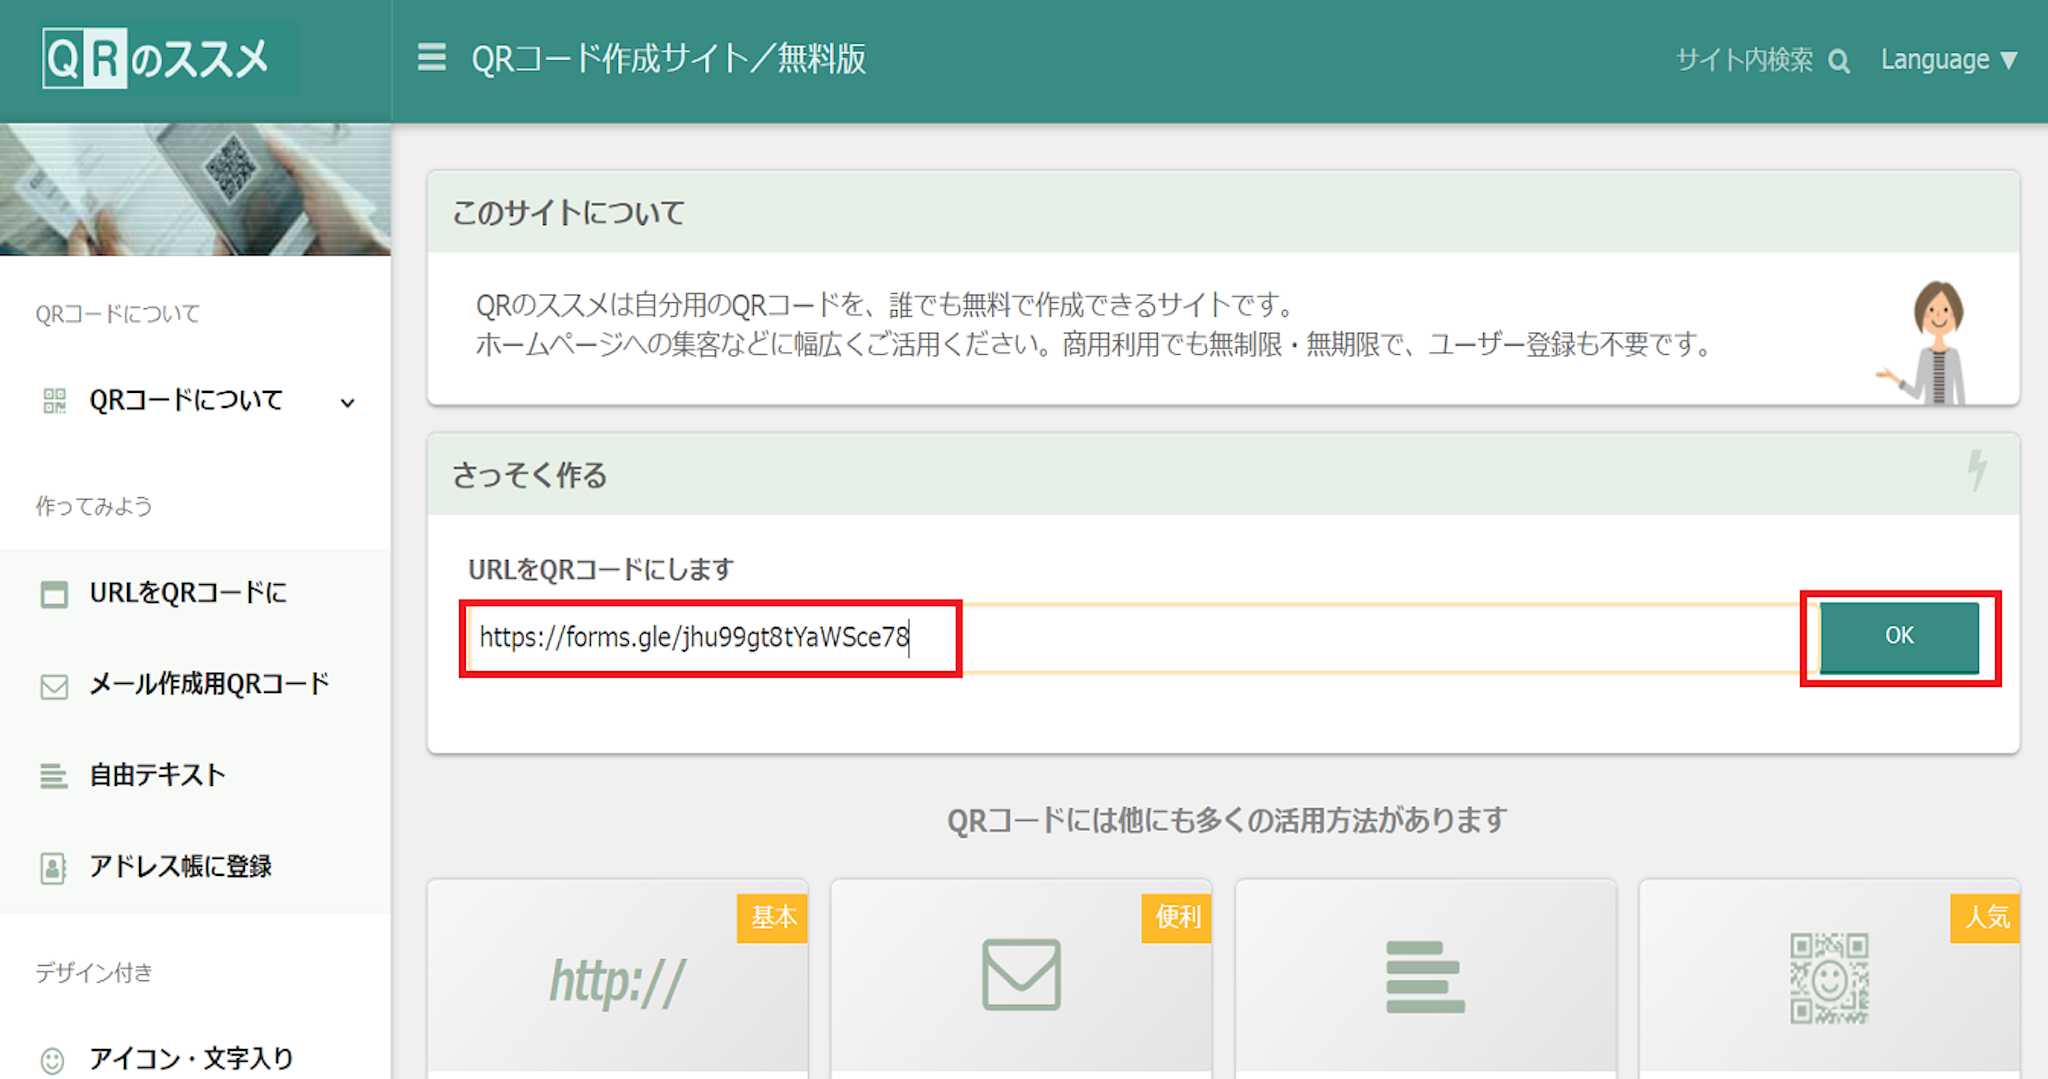Select the text lines card icon
Viewport: 2048px width, 1079px height.
(x=1424, y=976)
